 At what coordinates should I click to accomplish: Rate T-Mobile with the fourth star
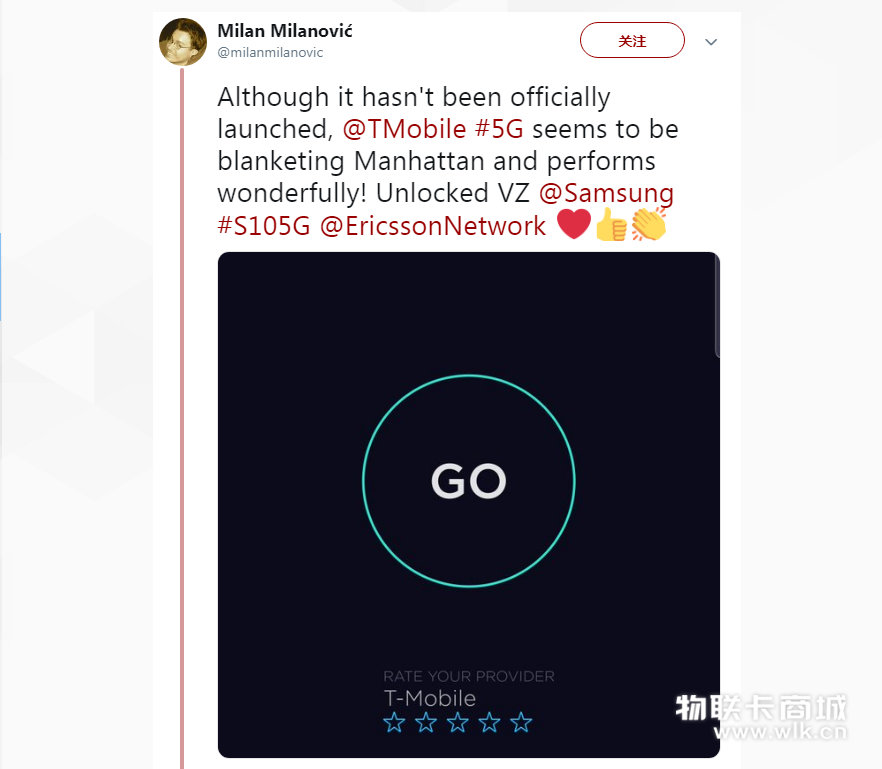[x=489, y=722]
